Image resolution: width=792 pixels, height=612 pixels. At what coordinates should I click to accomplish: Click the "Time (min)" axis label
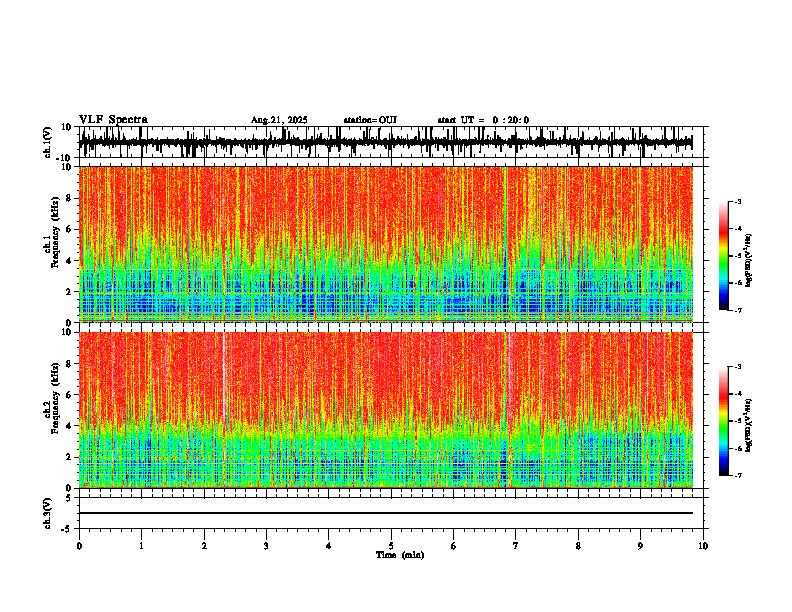coord(400,555)
